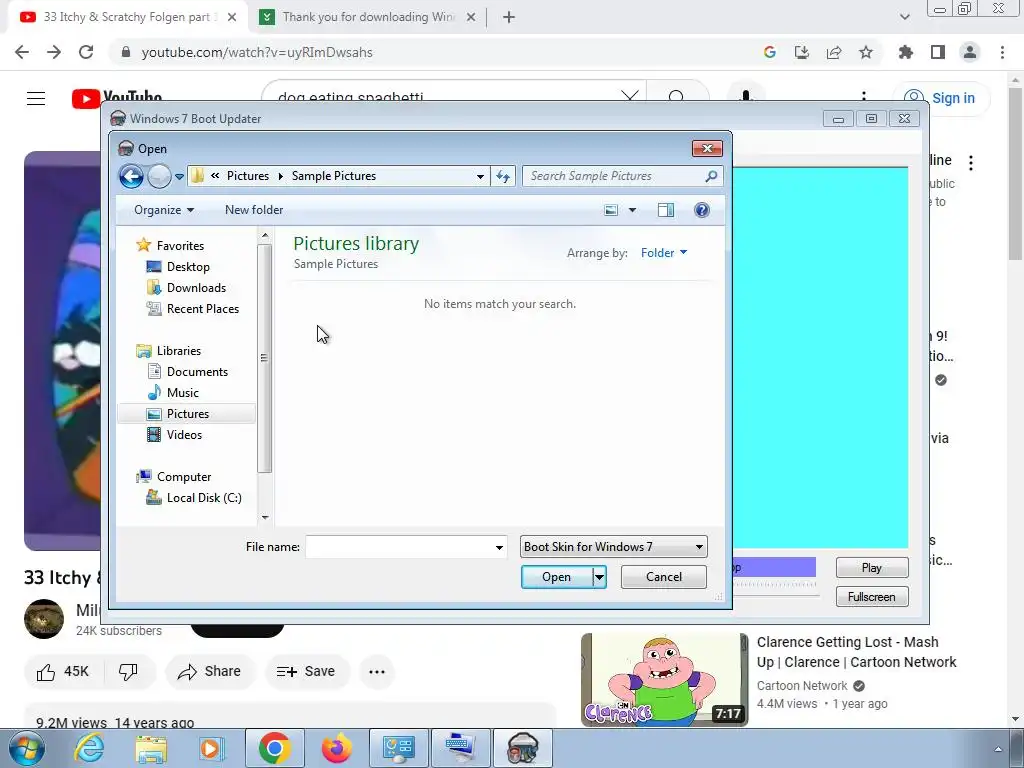Click Sample Pictures in the address breadcrumb

point(334,176)
